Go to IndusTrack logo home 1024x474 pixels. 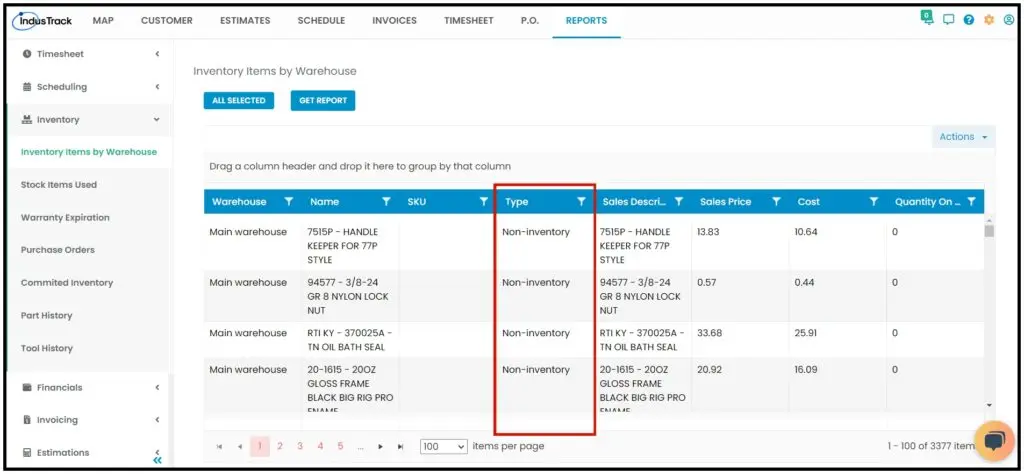pyautogui.click(x=42, y=20)
